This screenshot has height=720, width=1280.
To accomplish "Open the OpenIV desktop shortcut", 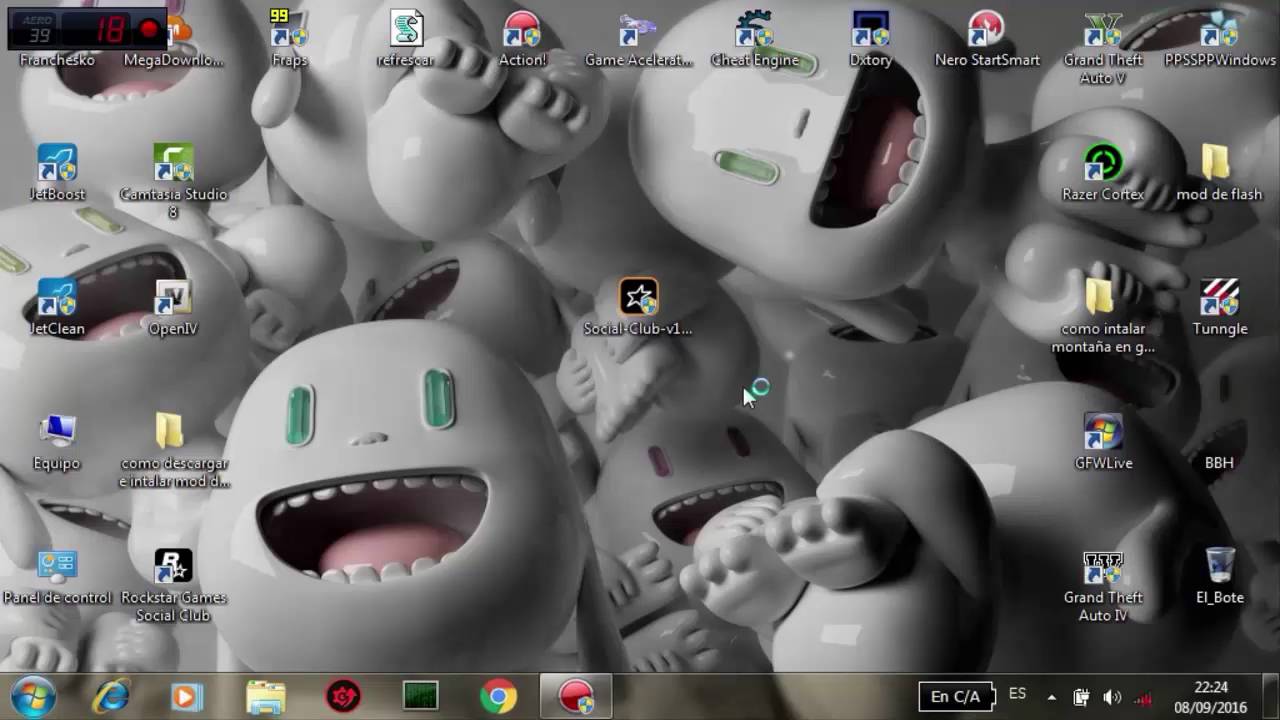I will pyautogui.click(x=173, y=307).
